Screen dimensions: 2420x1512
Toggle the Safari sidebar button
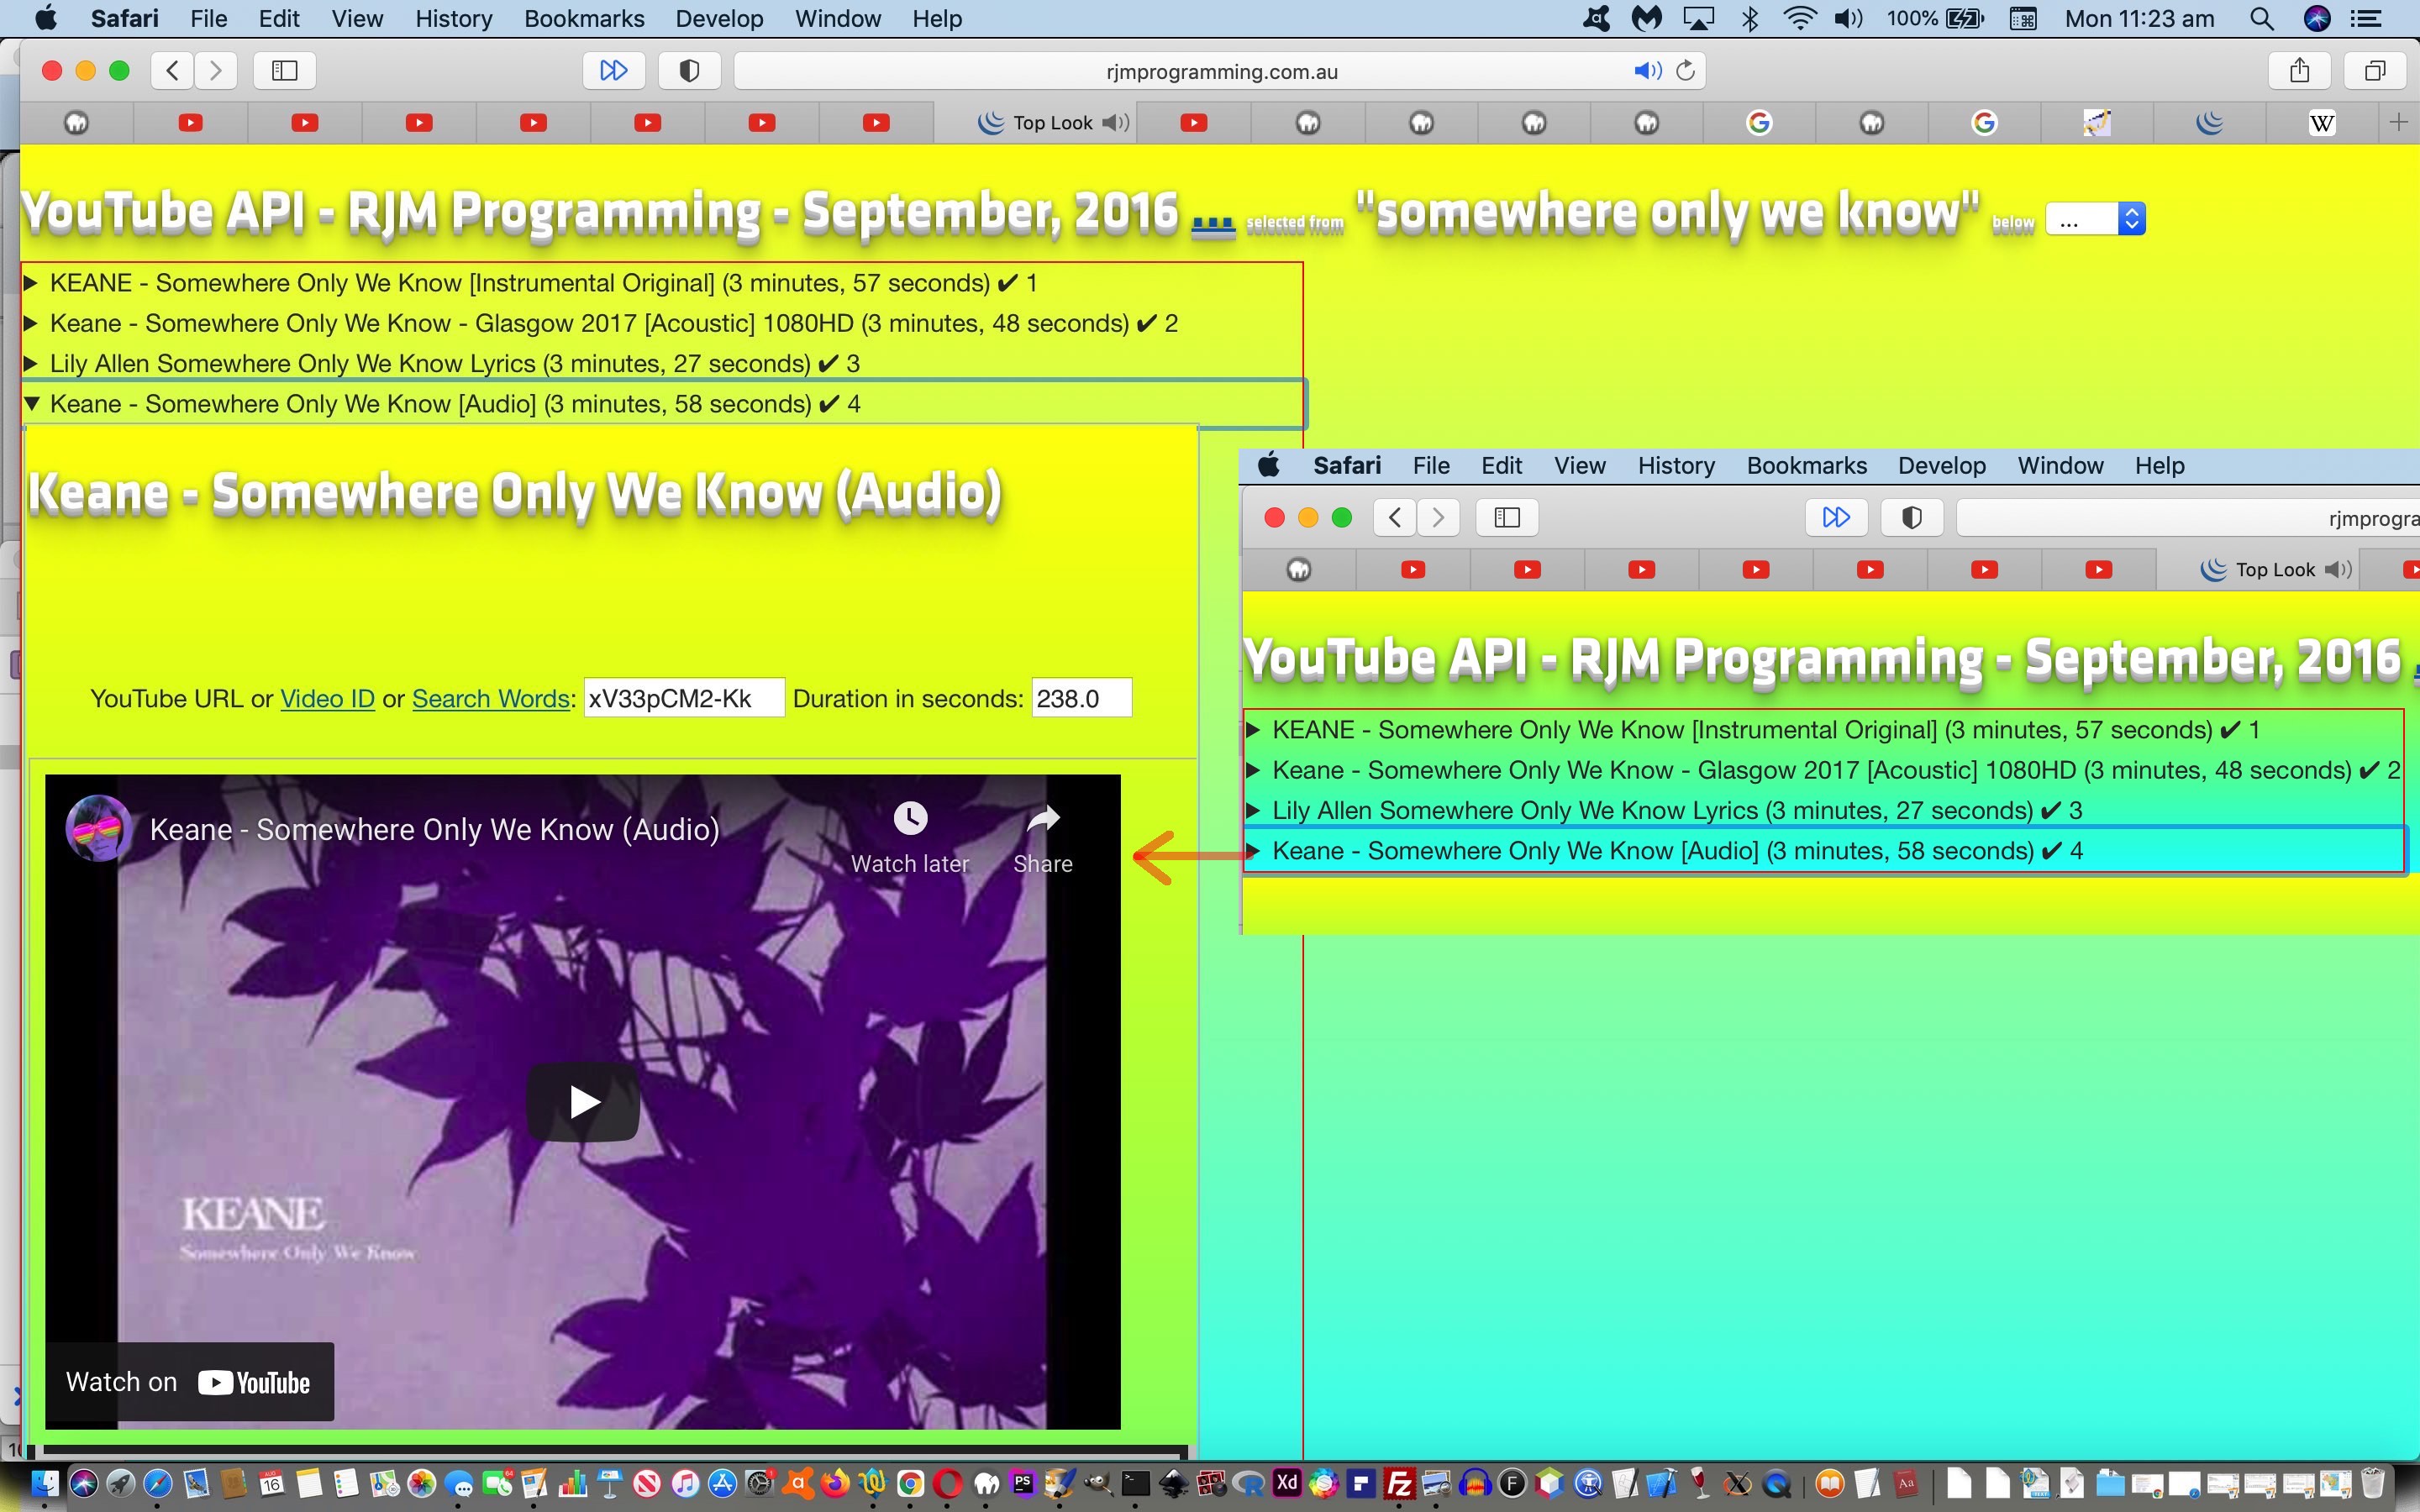(x=285, y=70)
